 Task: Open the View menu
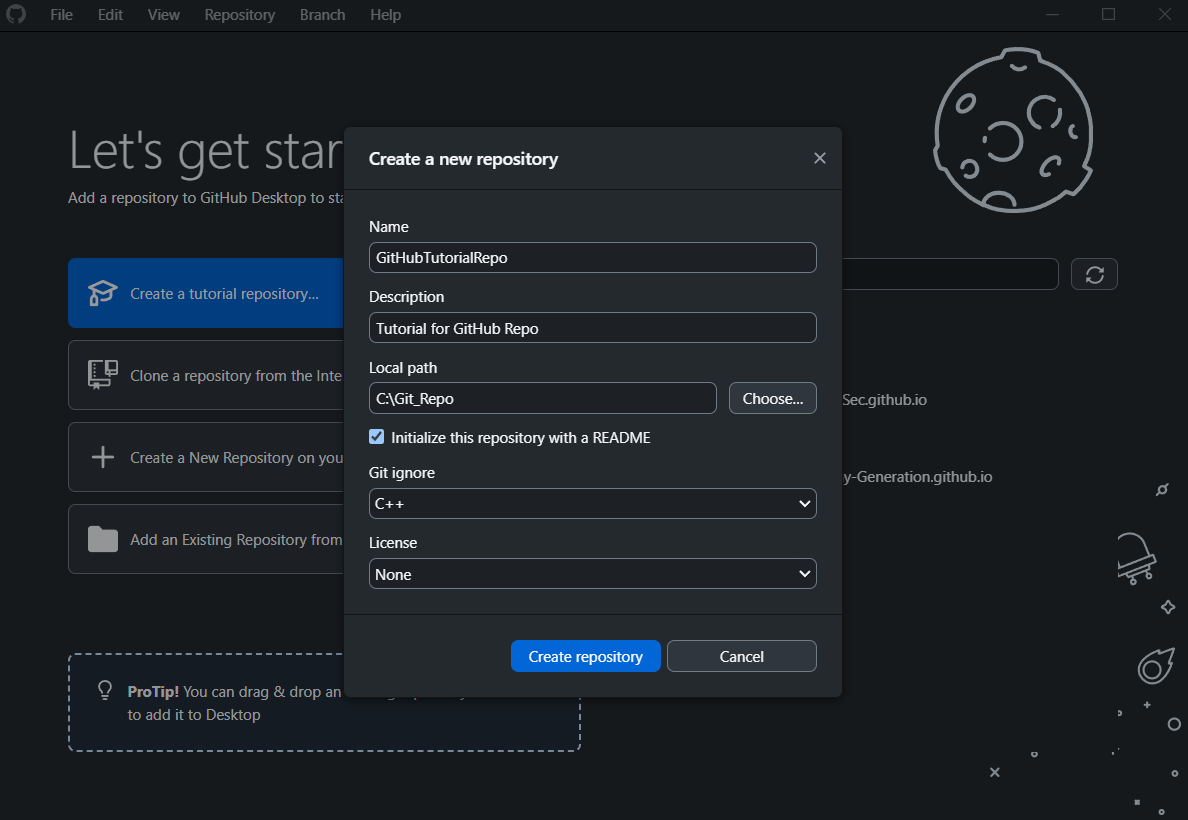coord(164,14)
